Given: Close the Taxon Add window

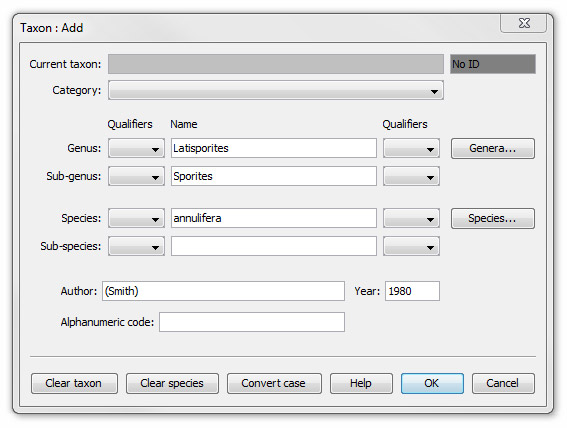Looking at the screenshot, I should 524,23.
